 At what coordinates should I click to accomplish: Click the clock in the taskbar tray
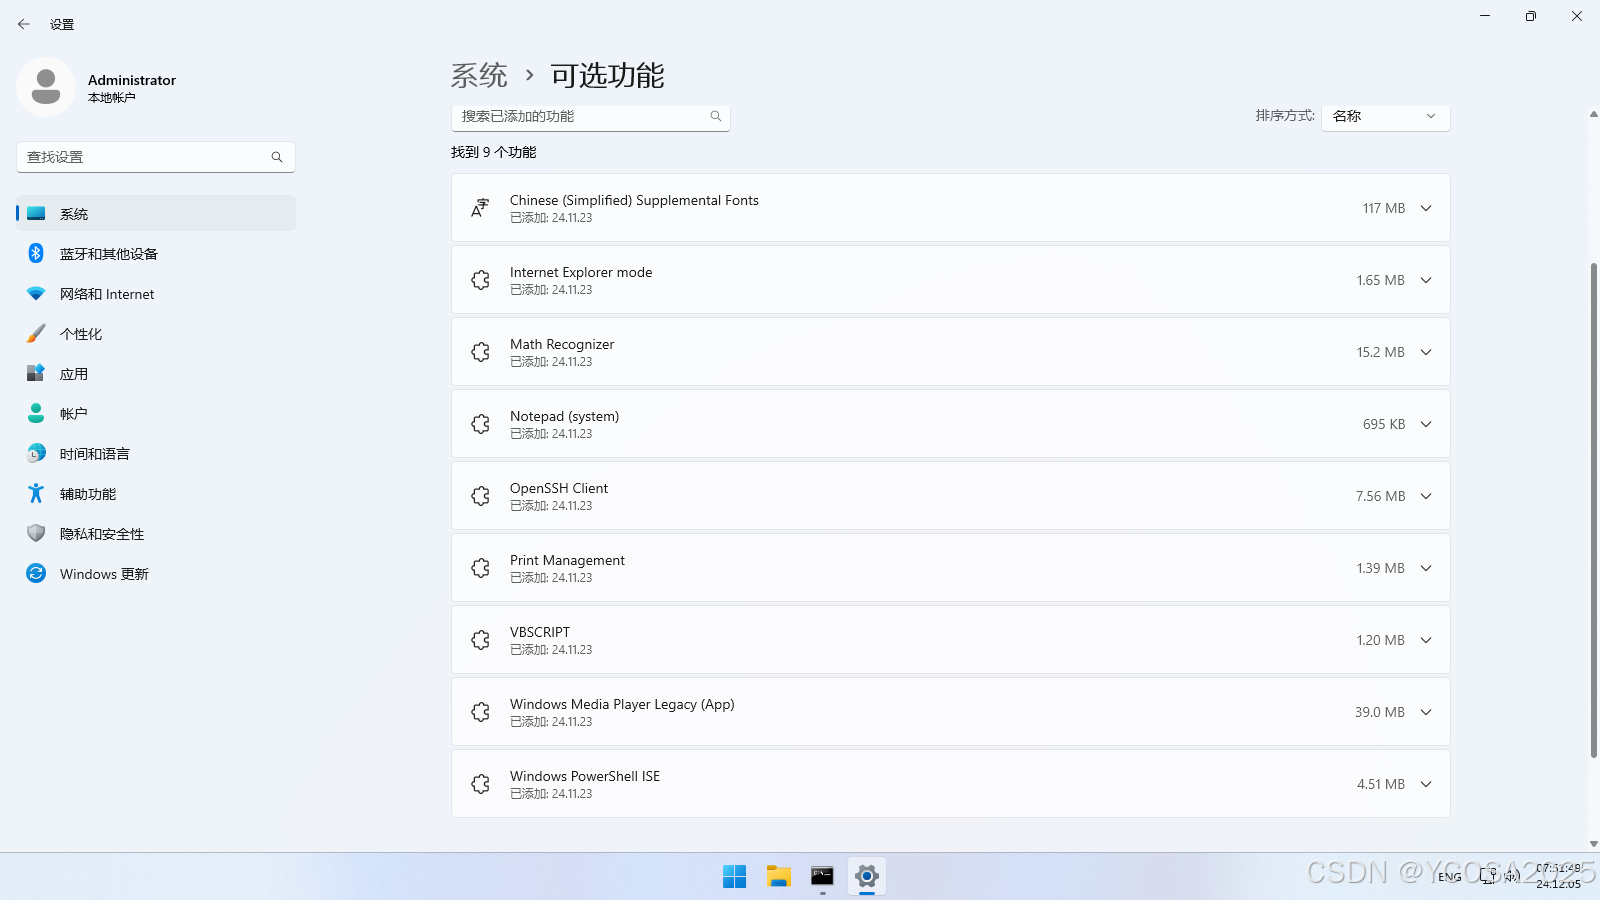point(1558,876)
